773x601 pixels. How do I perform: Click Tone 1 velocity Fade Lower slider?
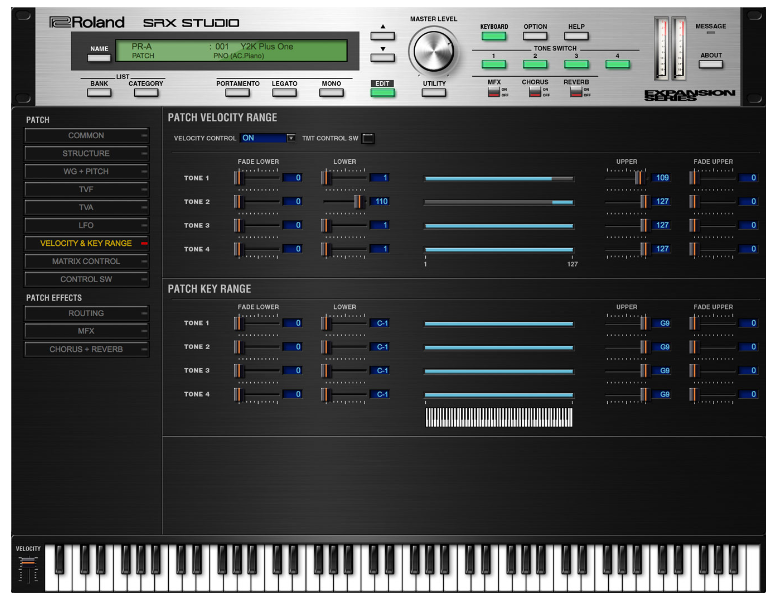click(x=257, y=177)
